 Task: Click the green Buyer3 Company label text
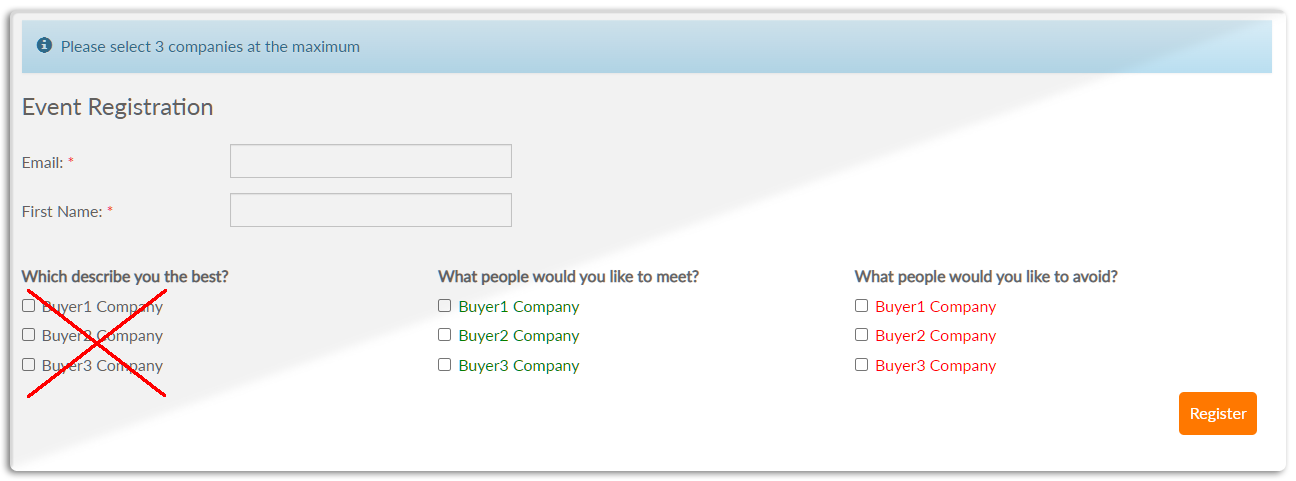(518, 366)
